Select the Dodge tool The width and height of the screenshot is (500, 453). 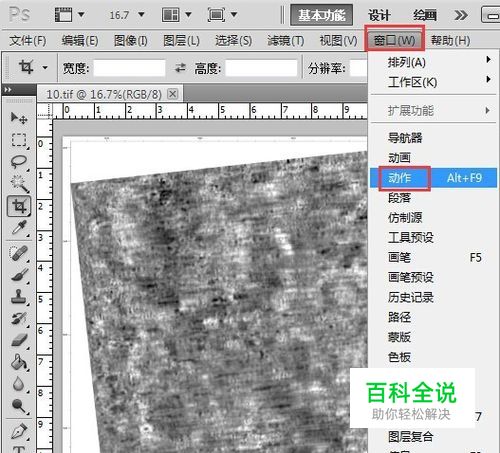coord(19,406)
